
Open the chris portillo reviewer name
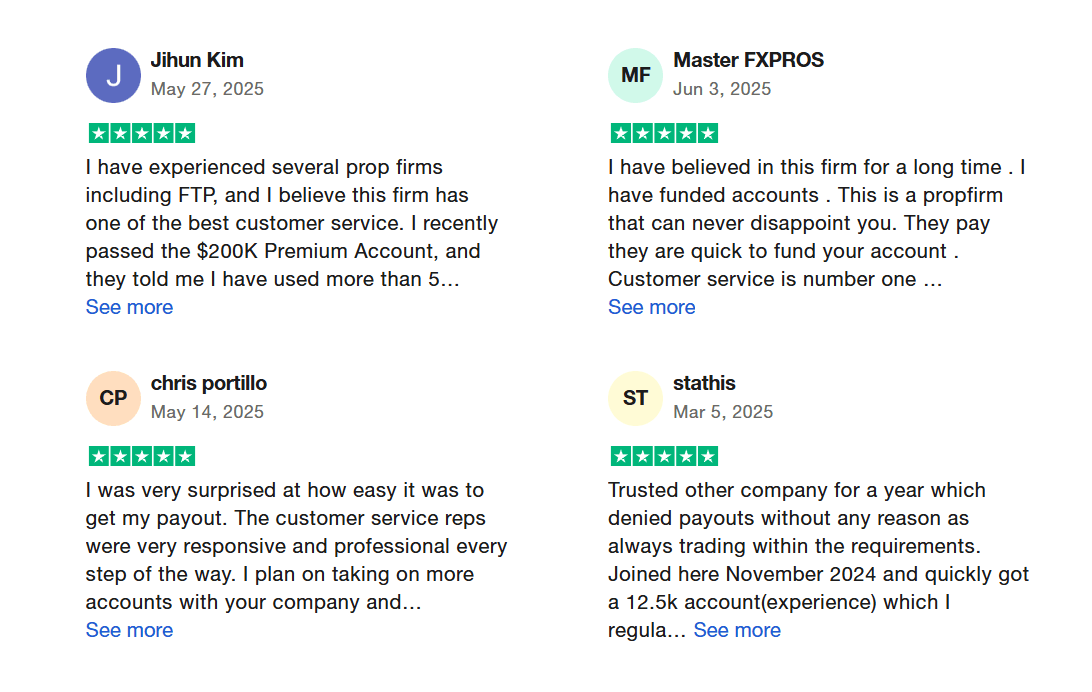[209, 384]
